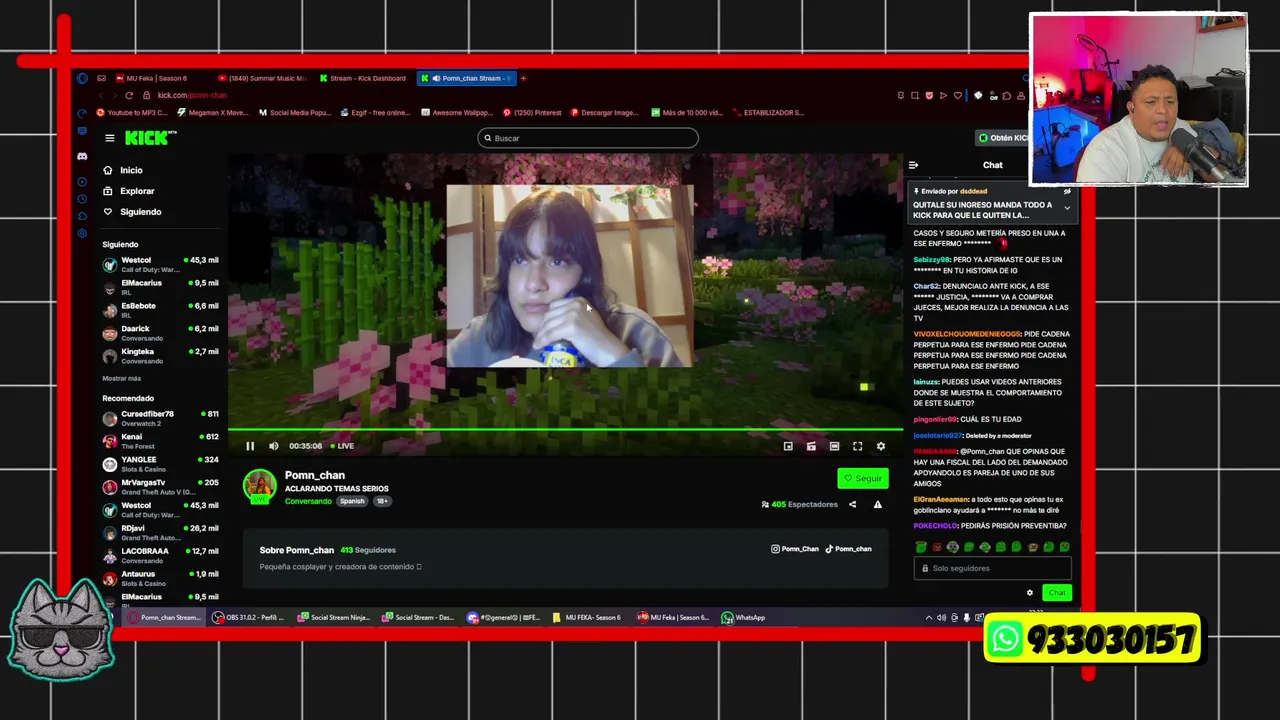Open Kingteka channel in sidebar
This screenshot has height=720, width=1280.
[x=160, y=356]
